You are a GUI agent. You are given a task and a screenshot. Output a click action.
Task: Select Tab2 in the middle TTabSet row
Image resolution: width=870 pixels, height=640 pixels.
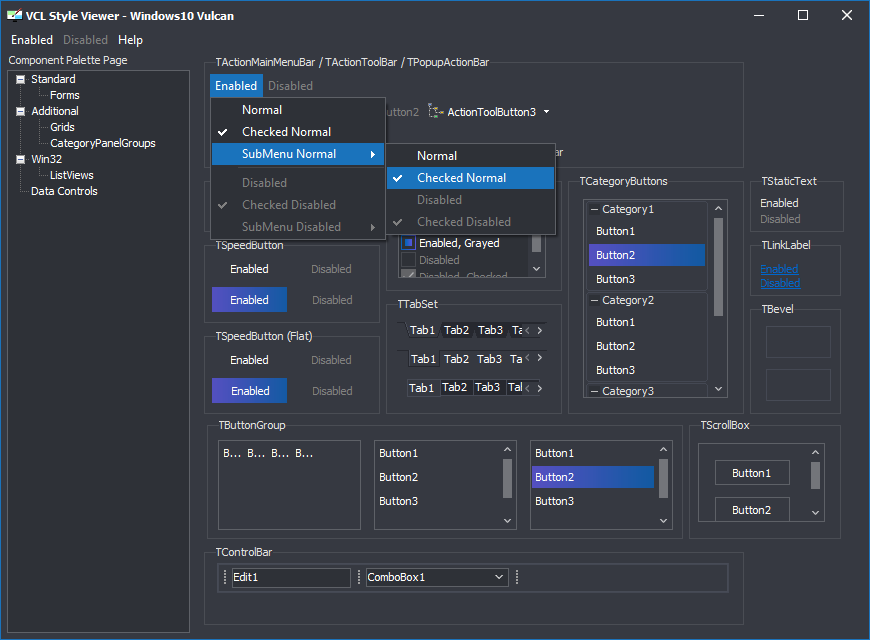tap(457, 359)
